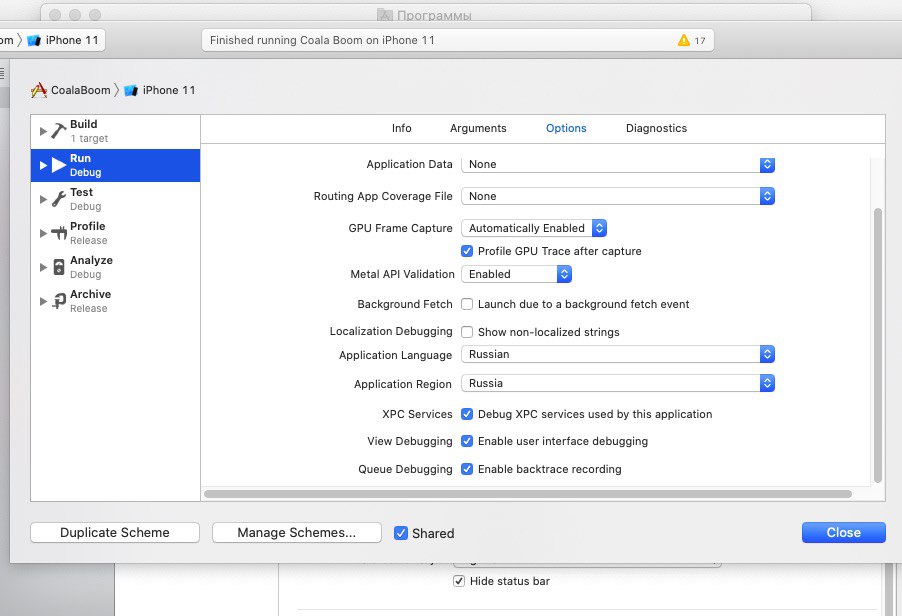The image size is (902, 616).
Task: Expand the Build disclosure triangle
Action: (43, 131)
